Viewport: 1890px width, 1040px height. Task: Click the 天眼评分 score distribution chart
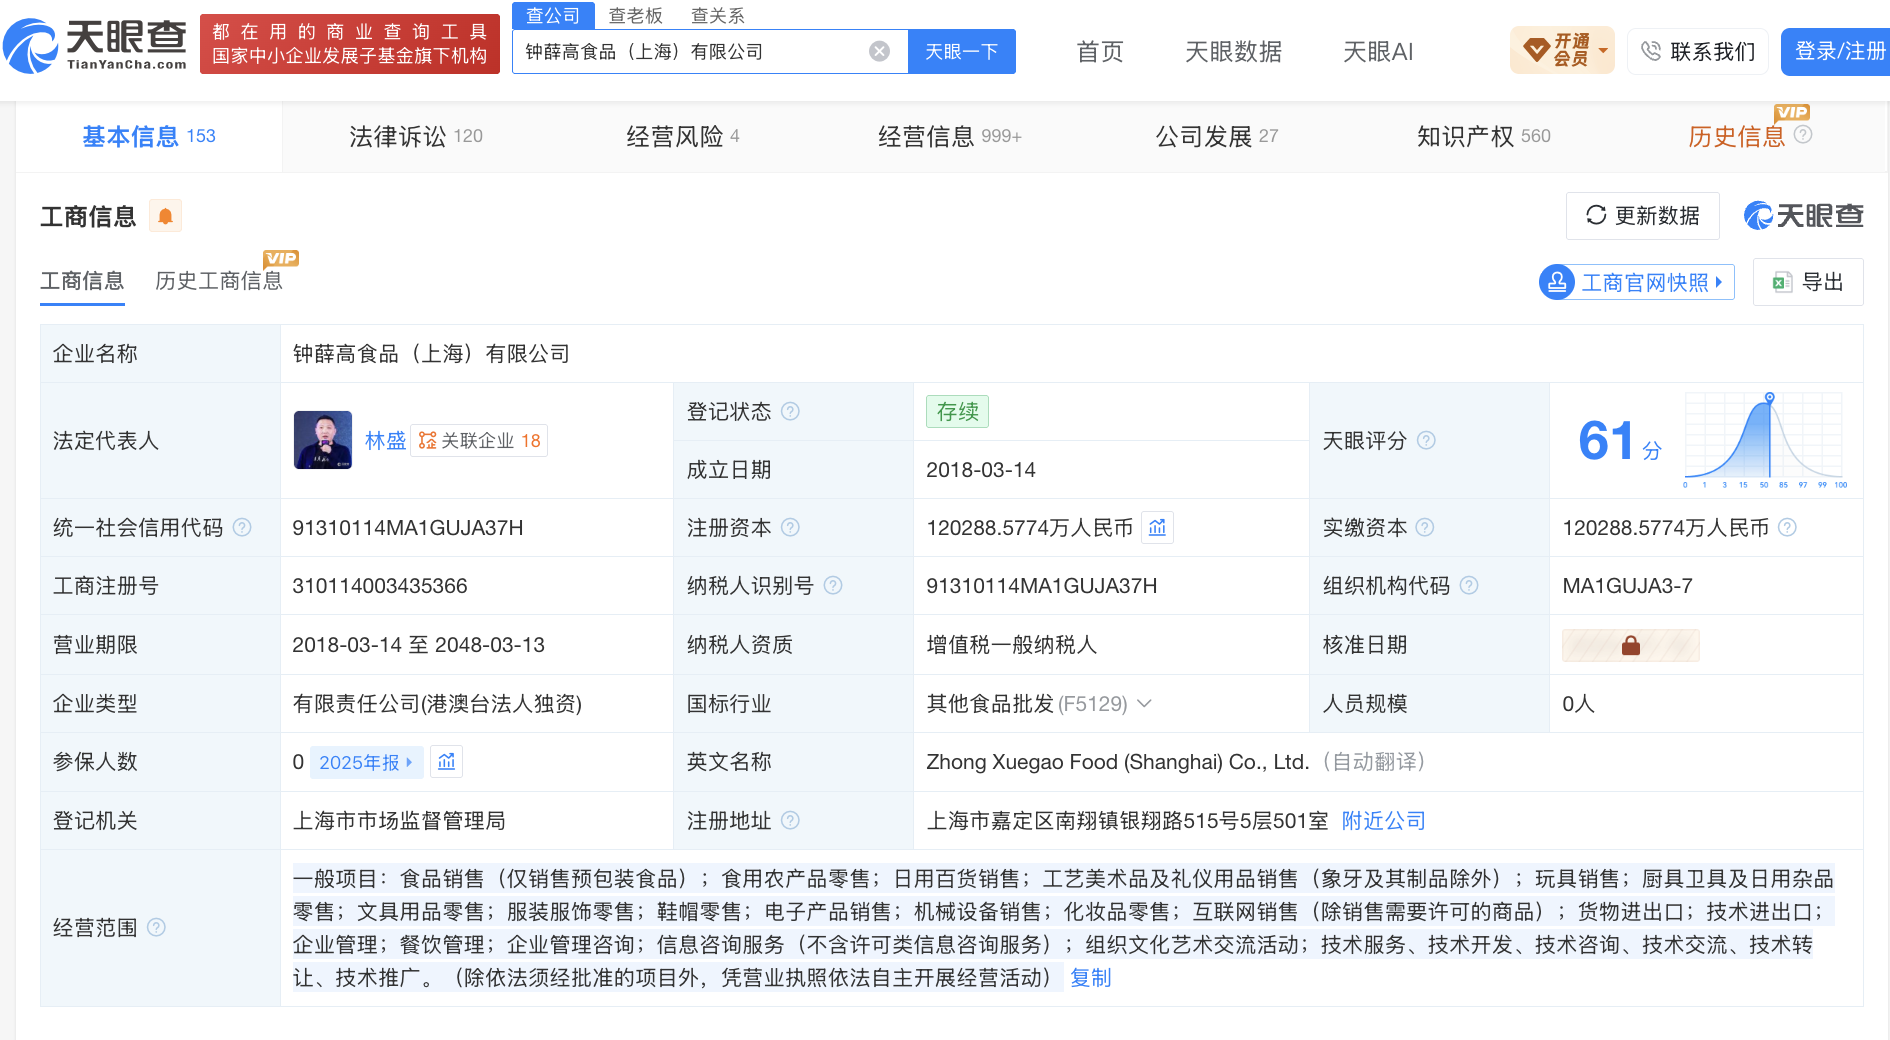(1766, 439)
